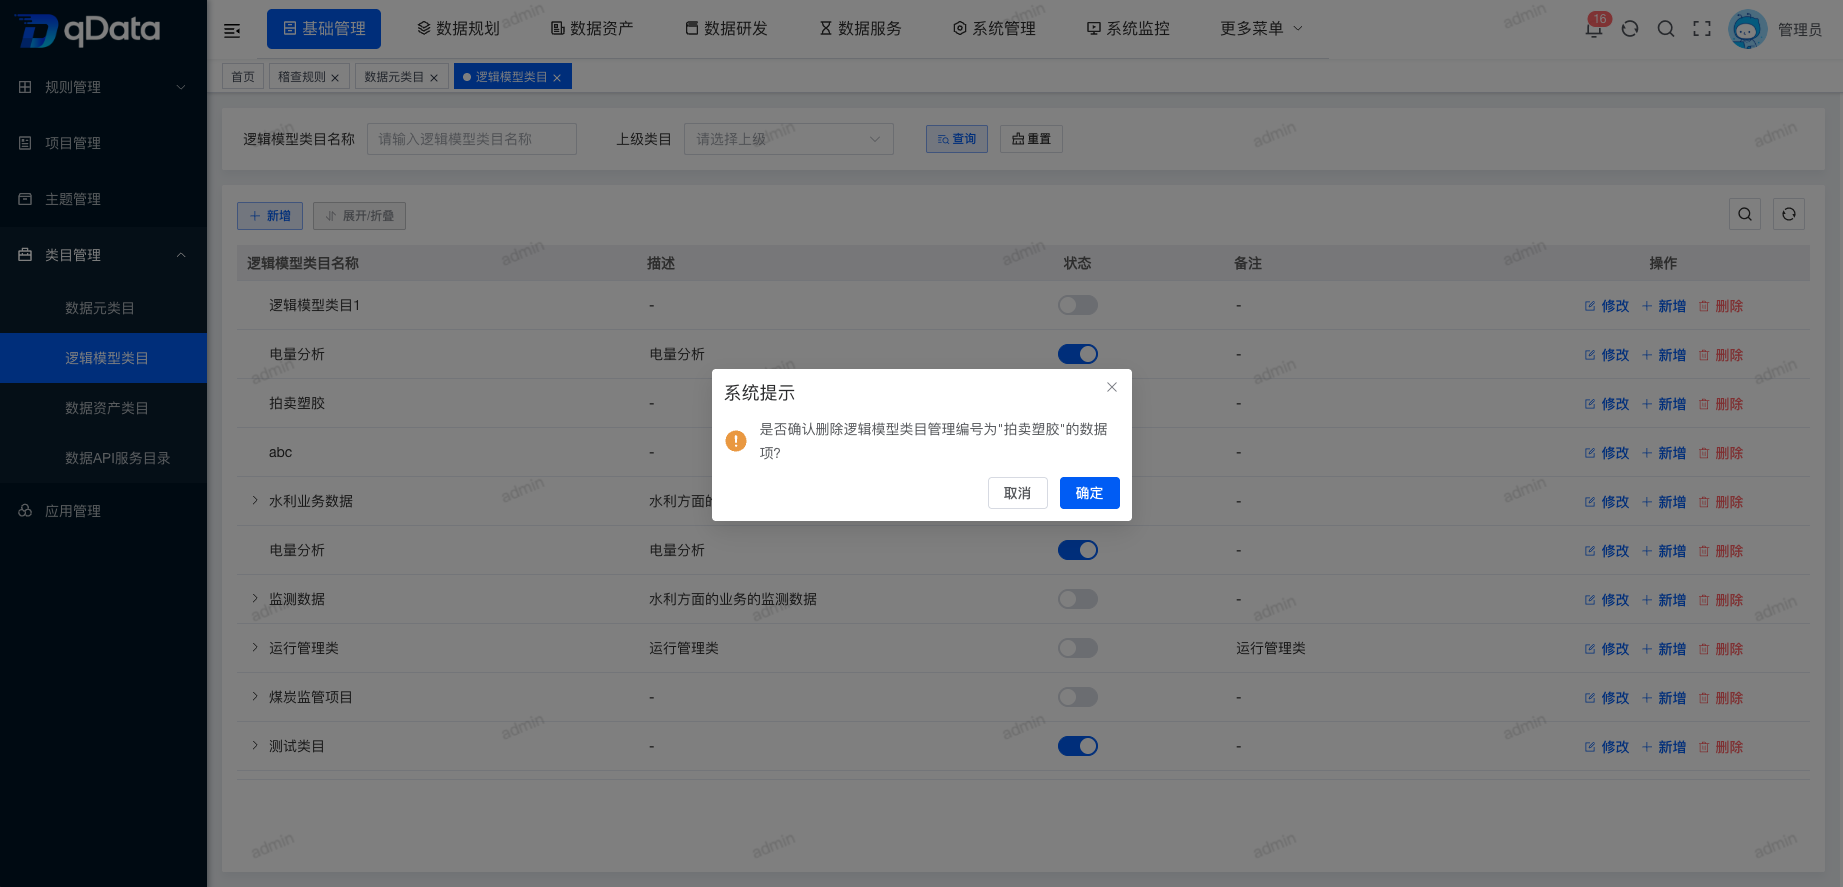Screen dimensions: 1843x887
Task: Open the 更多菜单 dropdown
Action: [x=1261, y=29]
